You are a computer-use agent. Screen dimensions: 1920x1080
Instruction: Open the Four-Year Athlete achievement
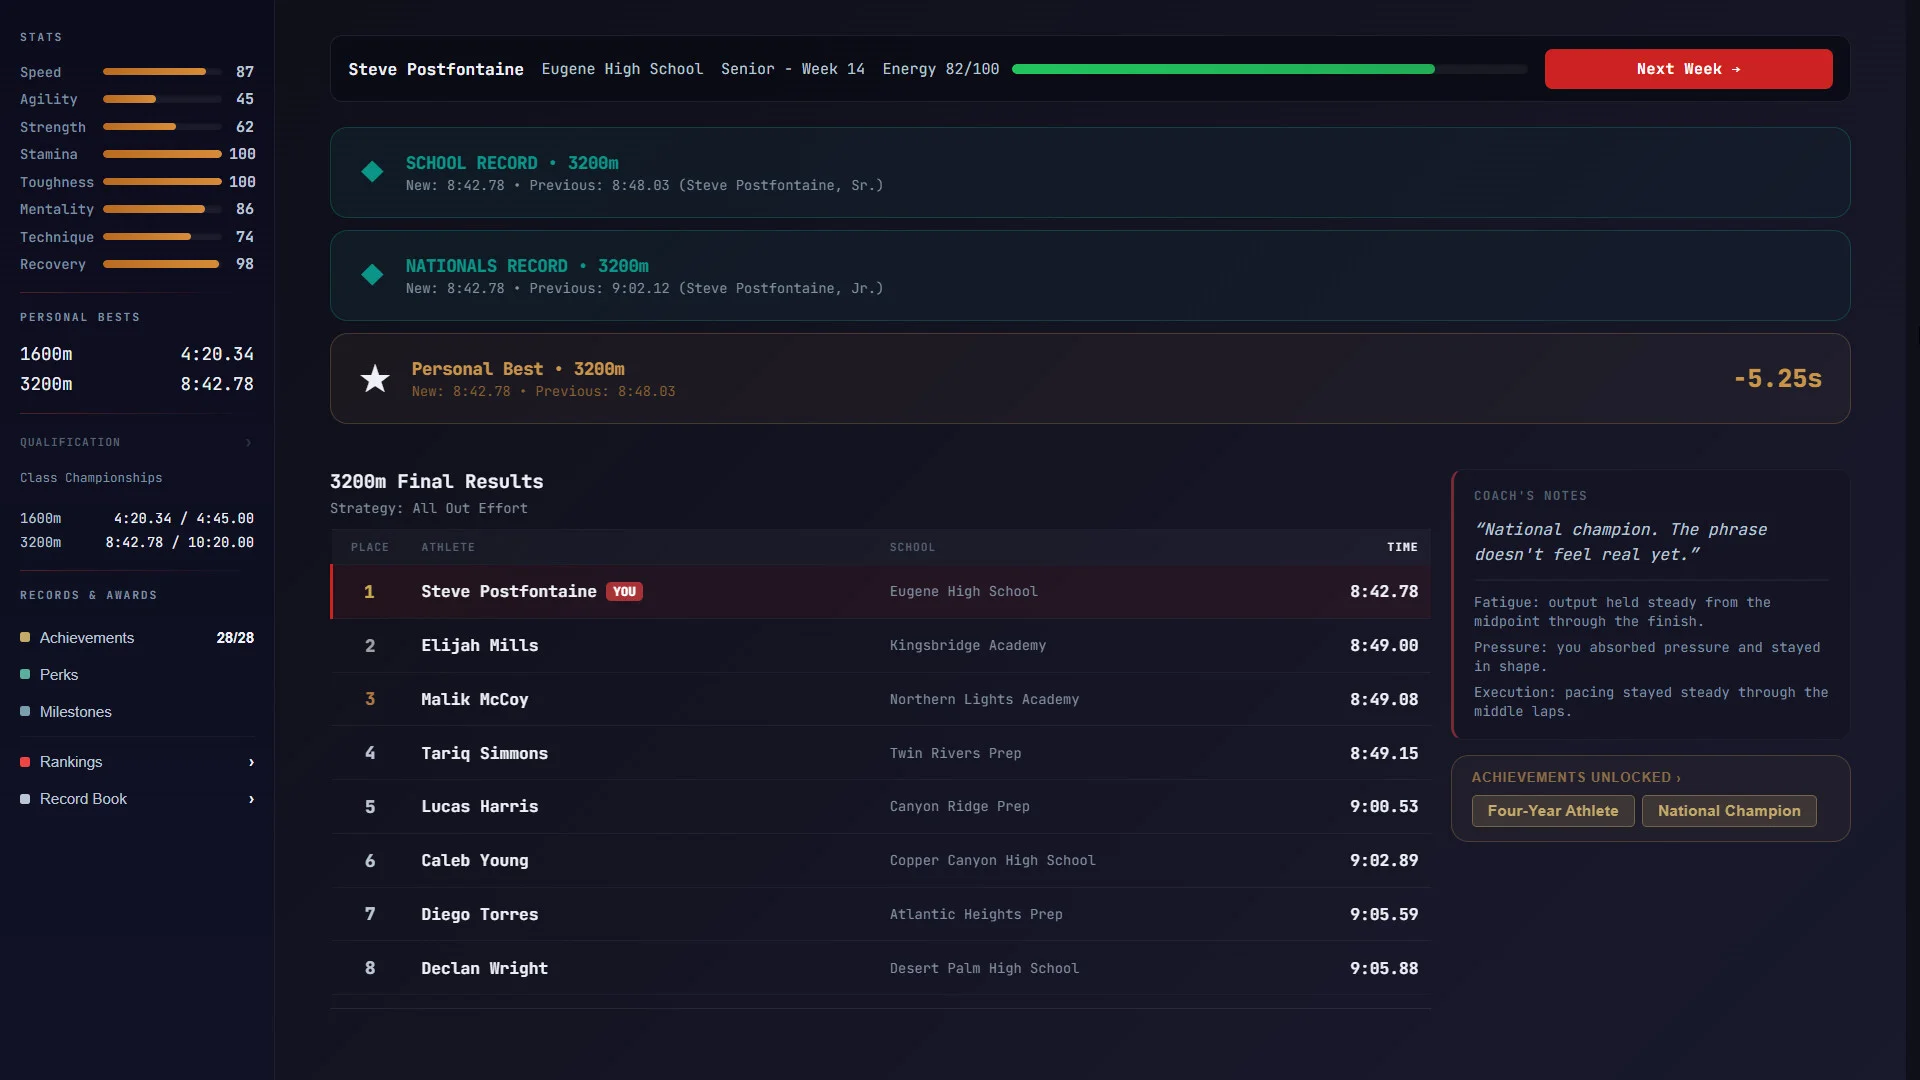tap(1553, 811)
